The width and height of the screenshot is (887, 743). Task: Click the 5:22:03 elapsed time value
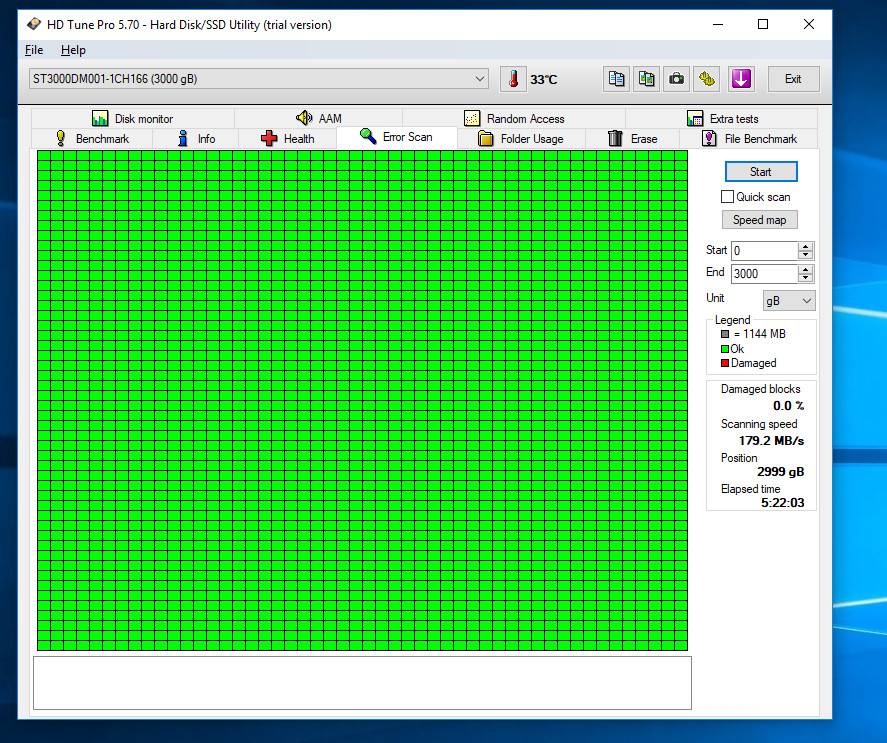pyautogui.click(x=782, y=503)
